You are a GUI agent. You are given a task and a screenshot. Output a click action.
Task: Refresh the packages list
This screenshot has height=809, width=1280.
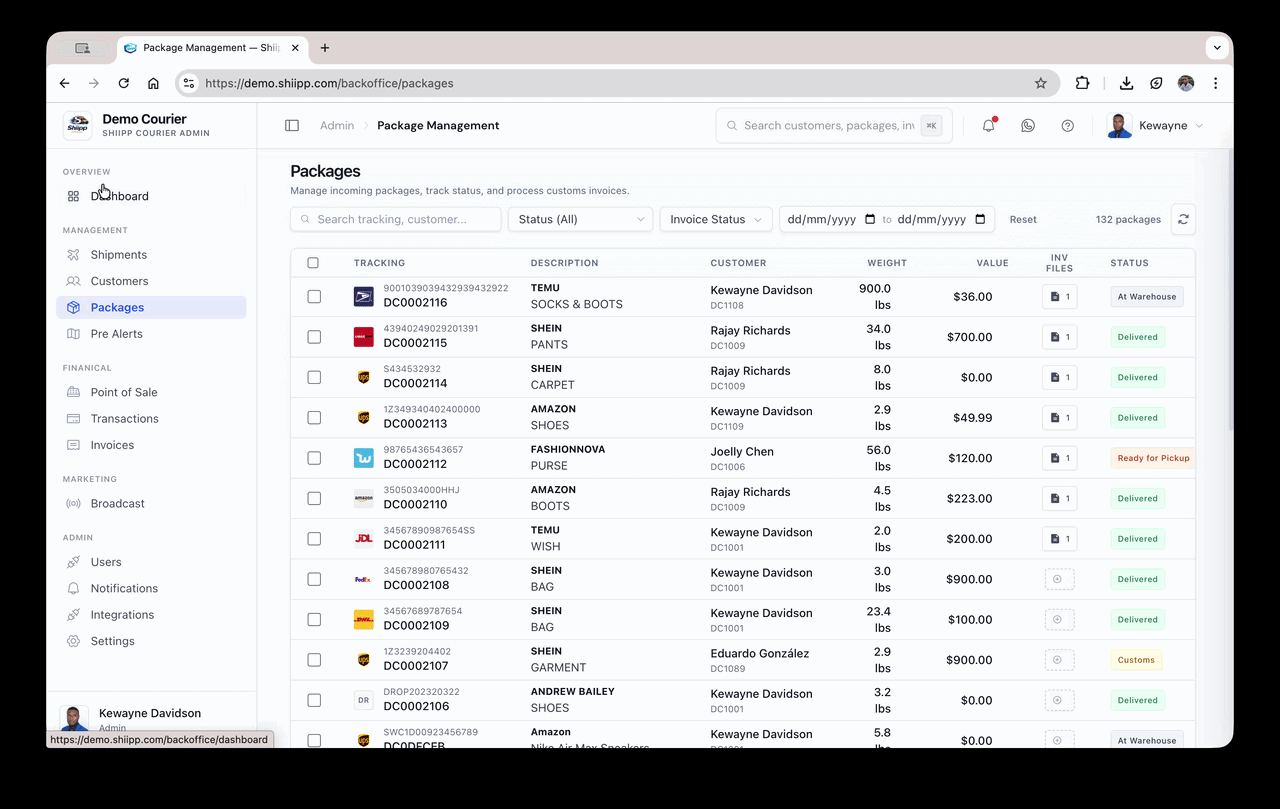pos(1183,219)
